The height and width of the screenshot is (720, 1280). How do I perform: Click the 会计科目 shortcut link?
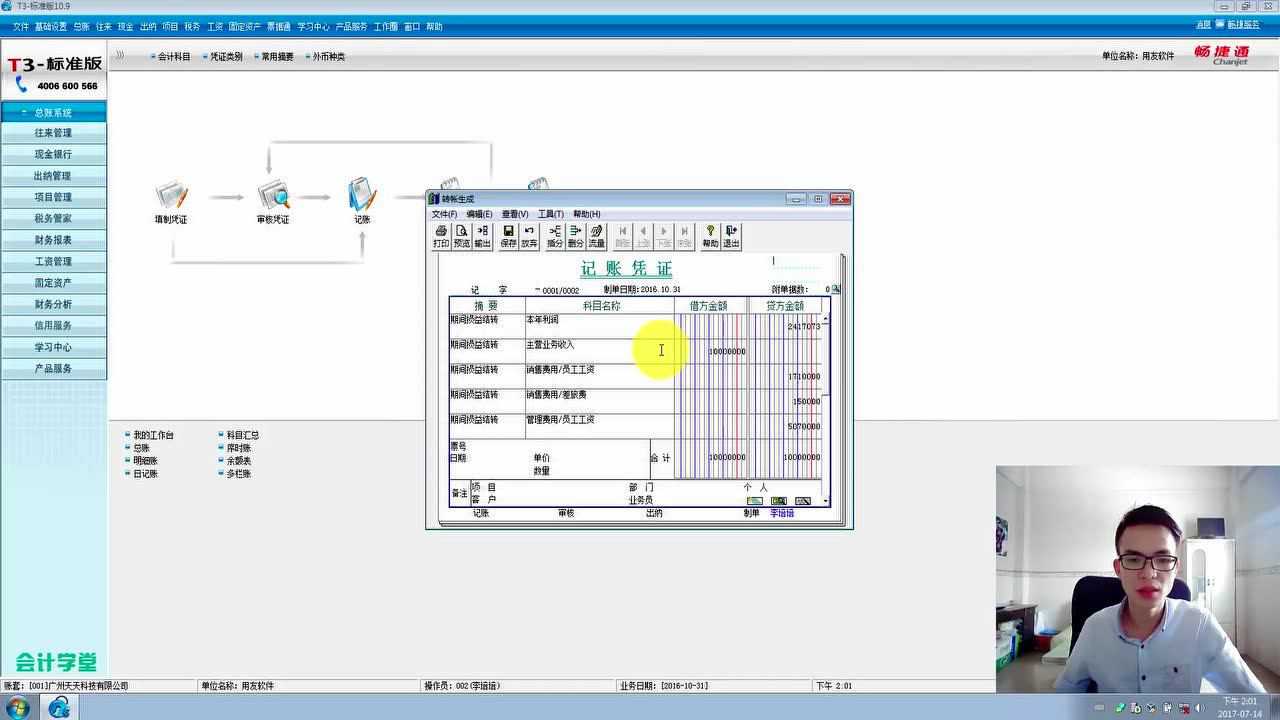[173, 57]
